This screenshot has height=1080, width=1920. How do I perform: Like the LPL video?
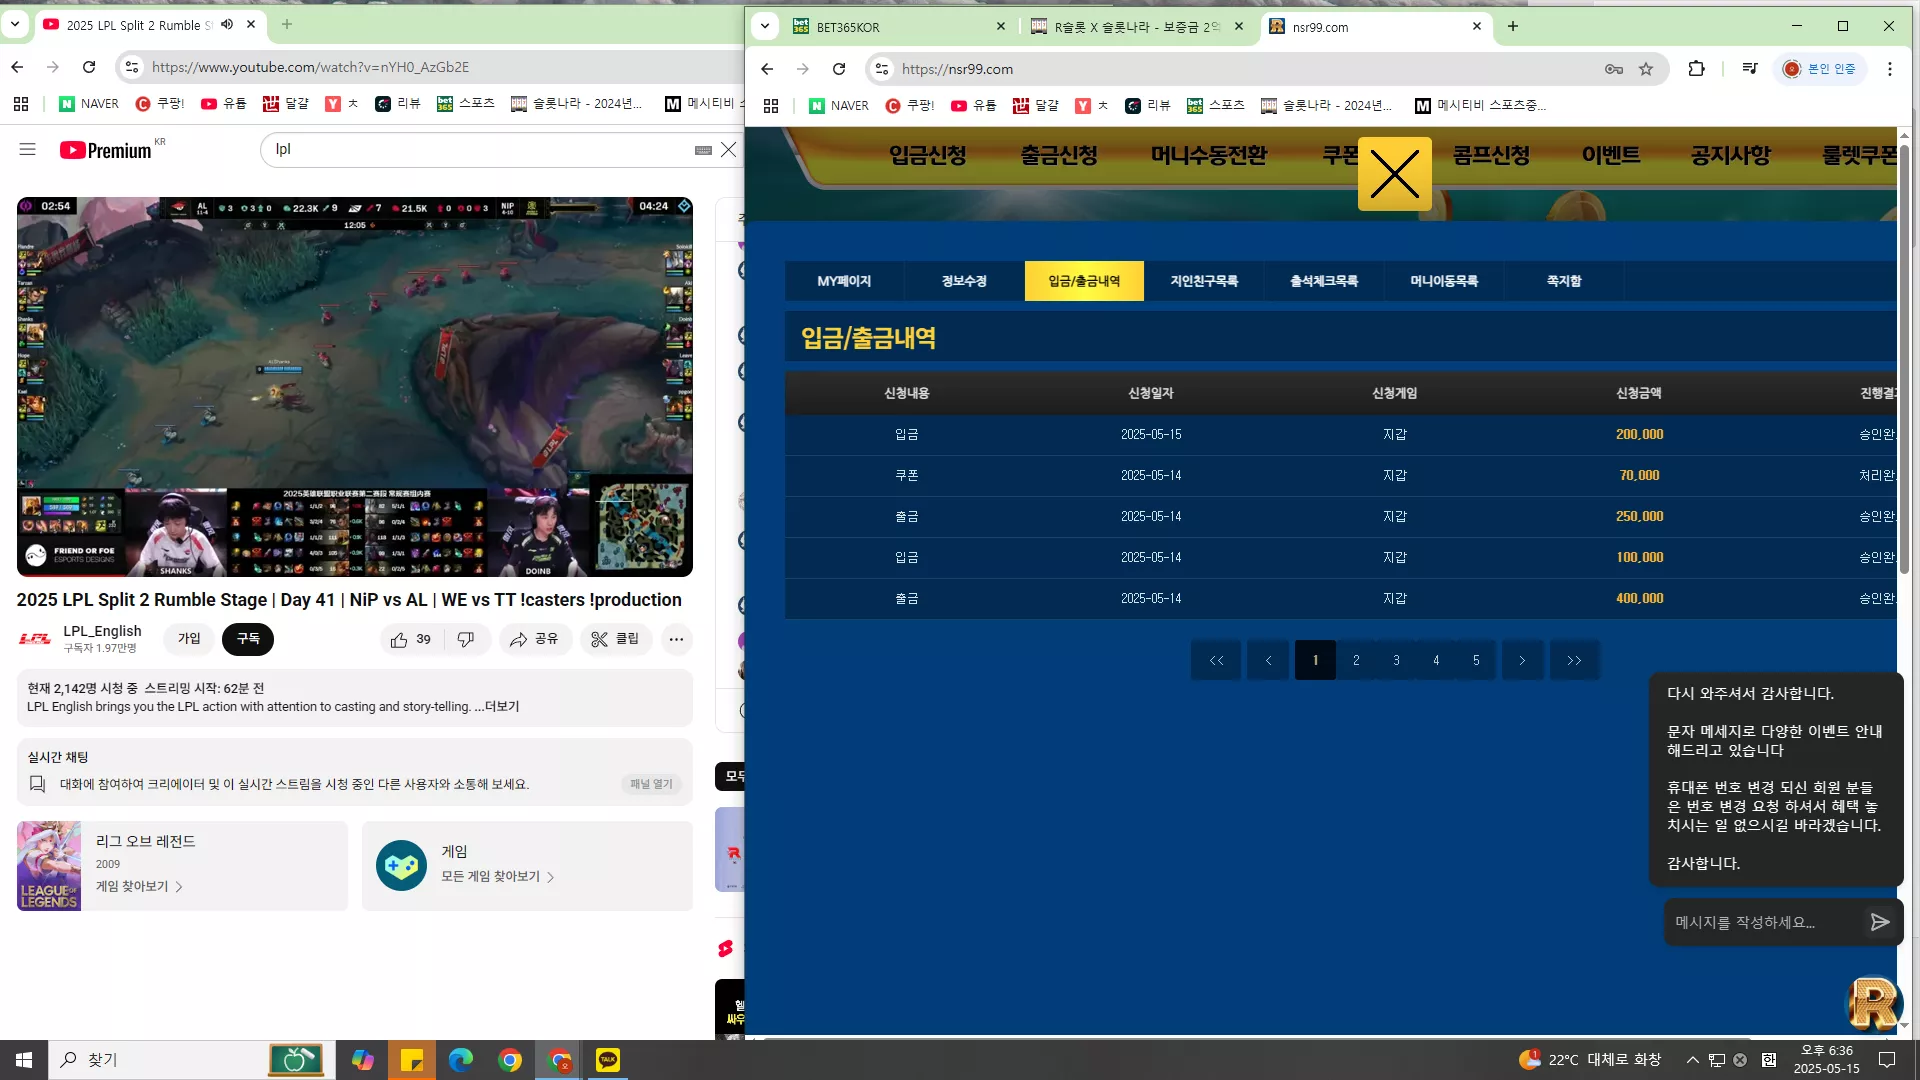tap(410, 639)
